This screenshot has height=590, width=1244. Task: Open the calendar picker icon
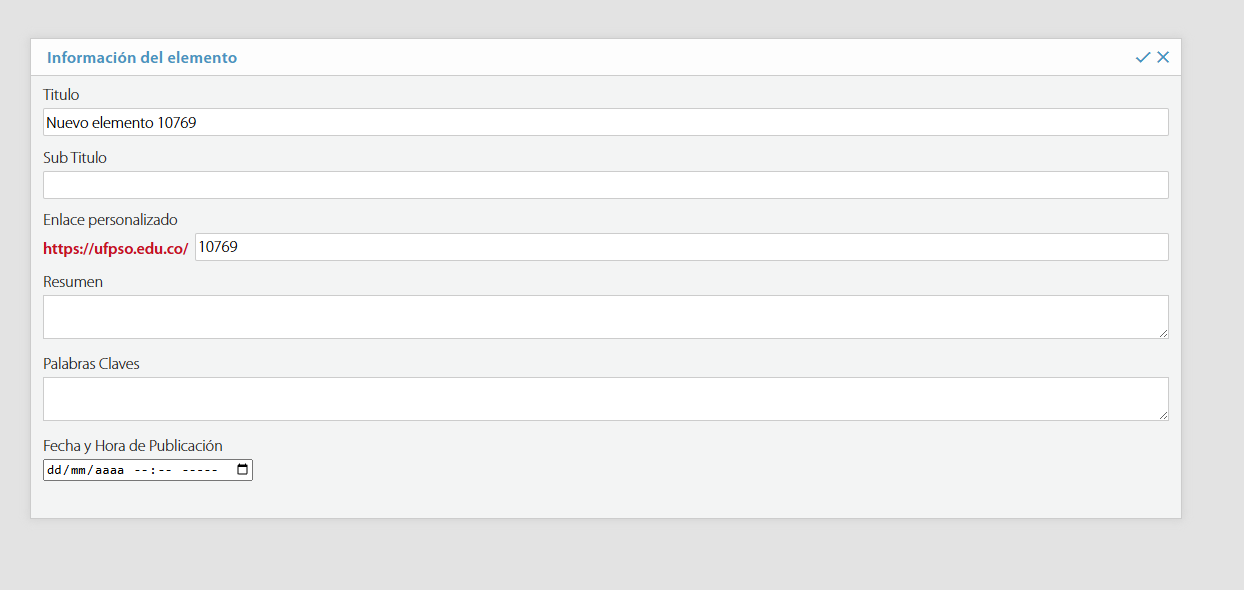click(x=242, y=470)
